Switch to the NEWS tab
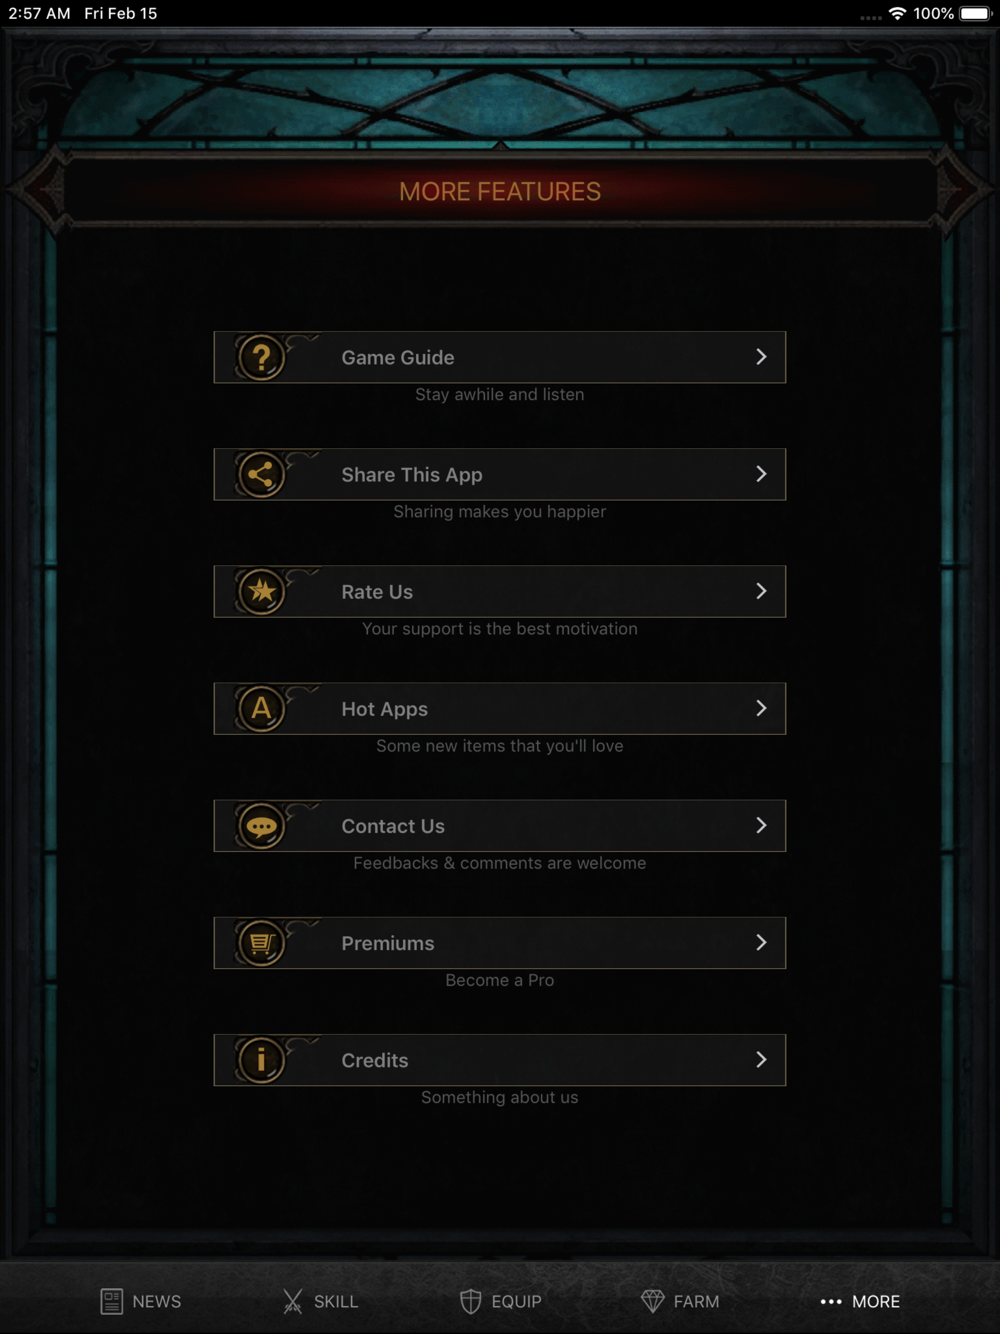This screenshot has width=1000, height=1334. click(x=141, y=1301)
